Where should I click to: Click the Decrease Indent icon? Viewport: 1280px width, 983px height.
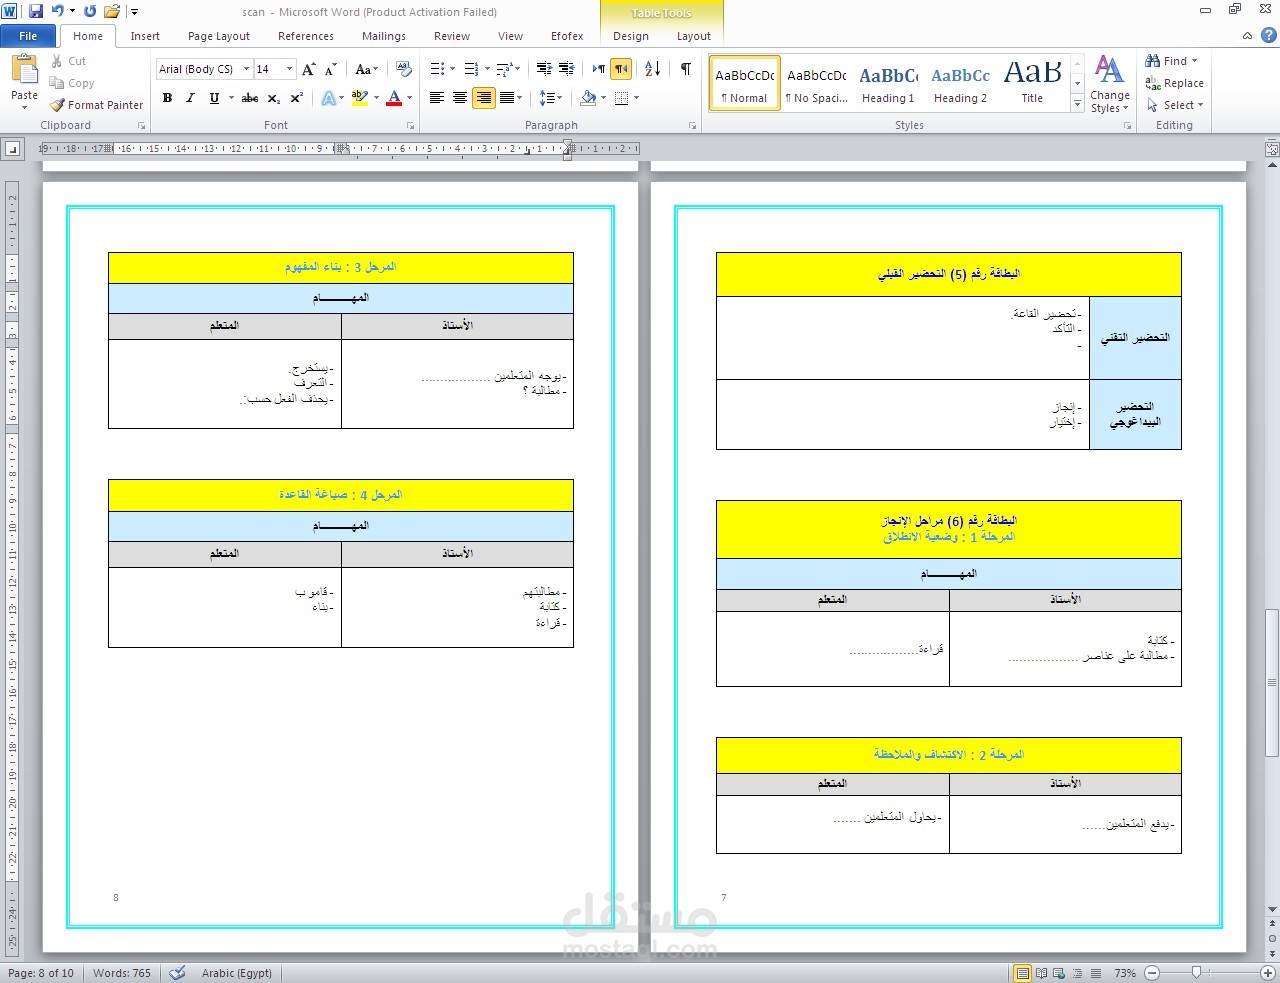(x=544, y=69)
